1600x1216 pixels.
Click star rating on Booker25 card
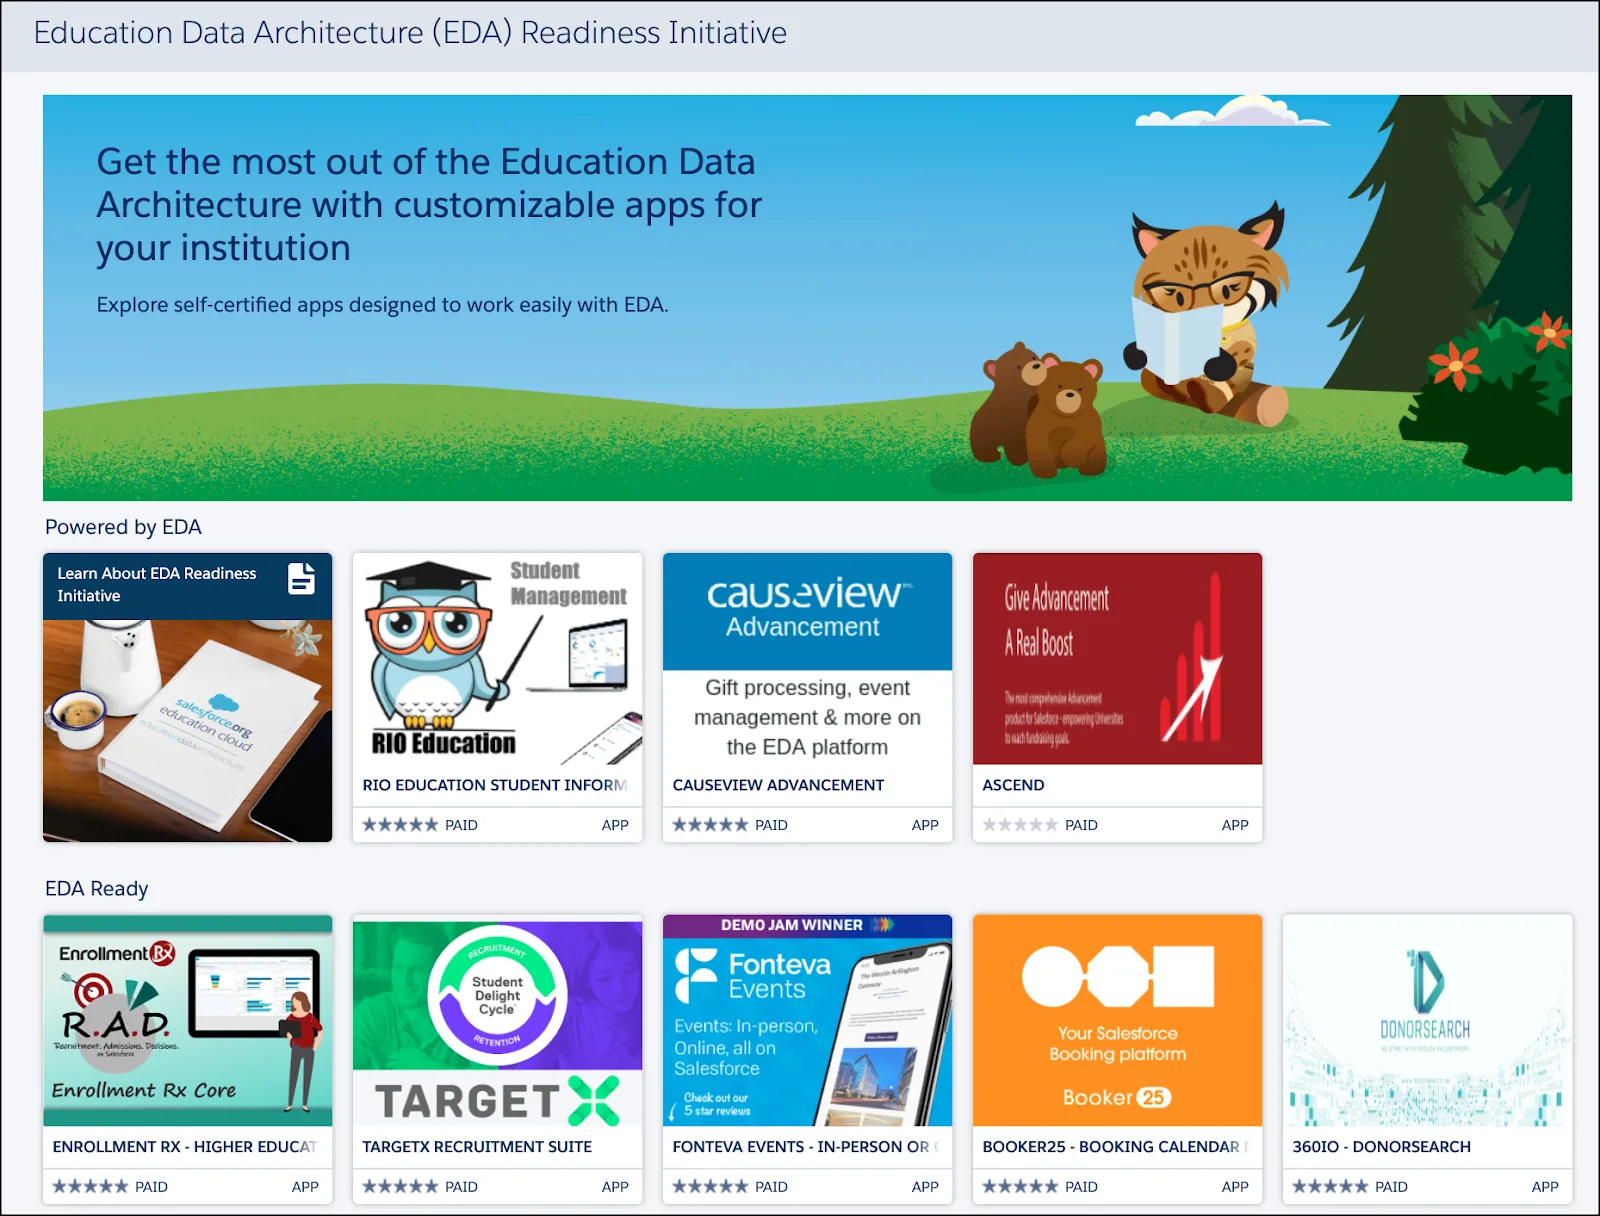coord(1020,1187)
